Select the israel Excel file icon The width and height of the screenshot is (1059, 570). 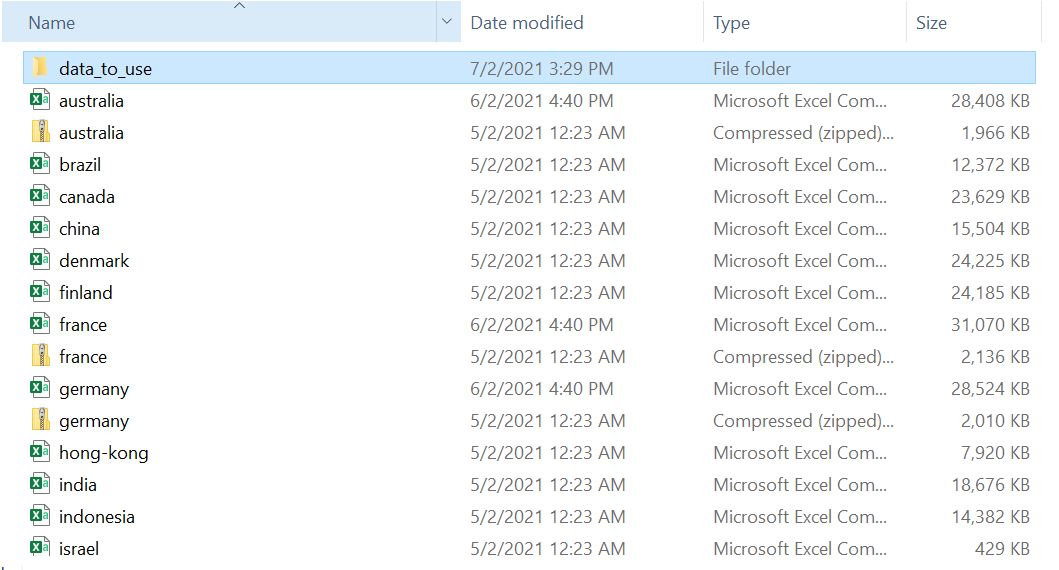(x=40, y=548)
